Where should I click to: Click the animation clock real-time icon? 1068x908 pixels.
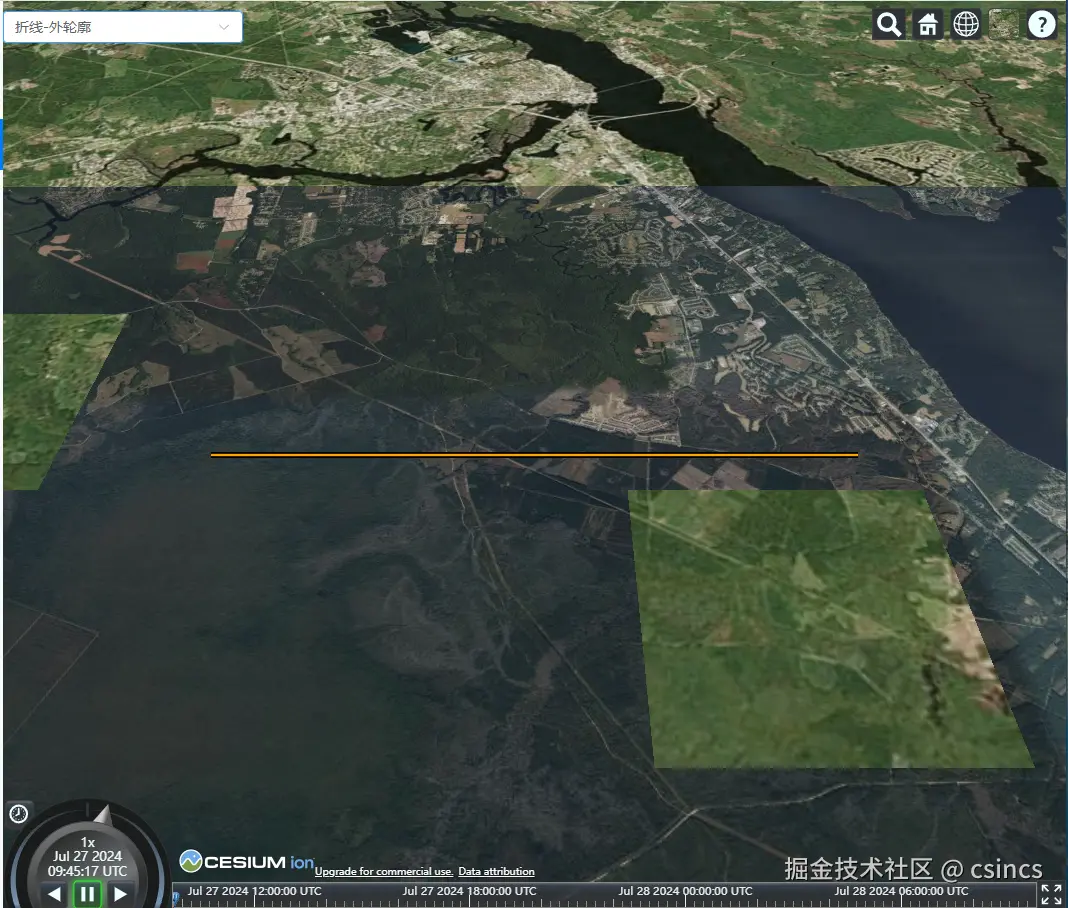click(x=18, y=813)
